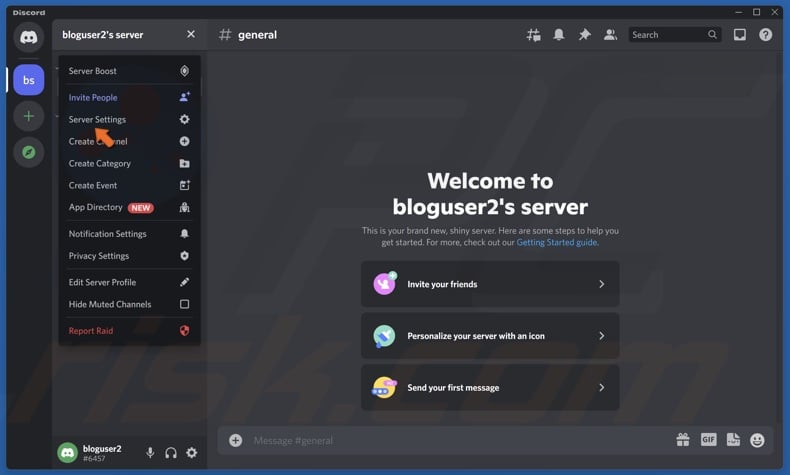Select Create Channel menu entry
The width and height of the screenshot is (790, 475).
click(129, 142)
